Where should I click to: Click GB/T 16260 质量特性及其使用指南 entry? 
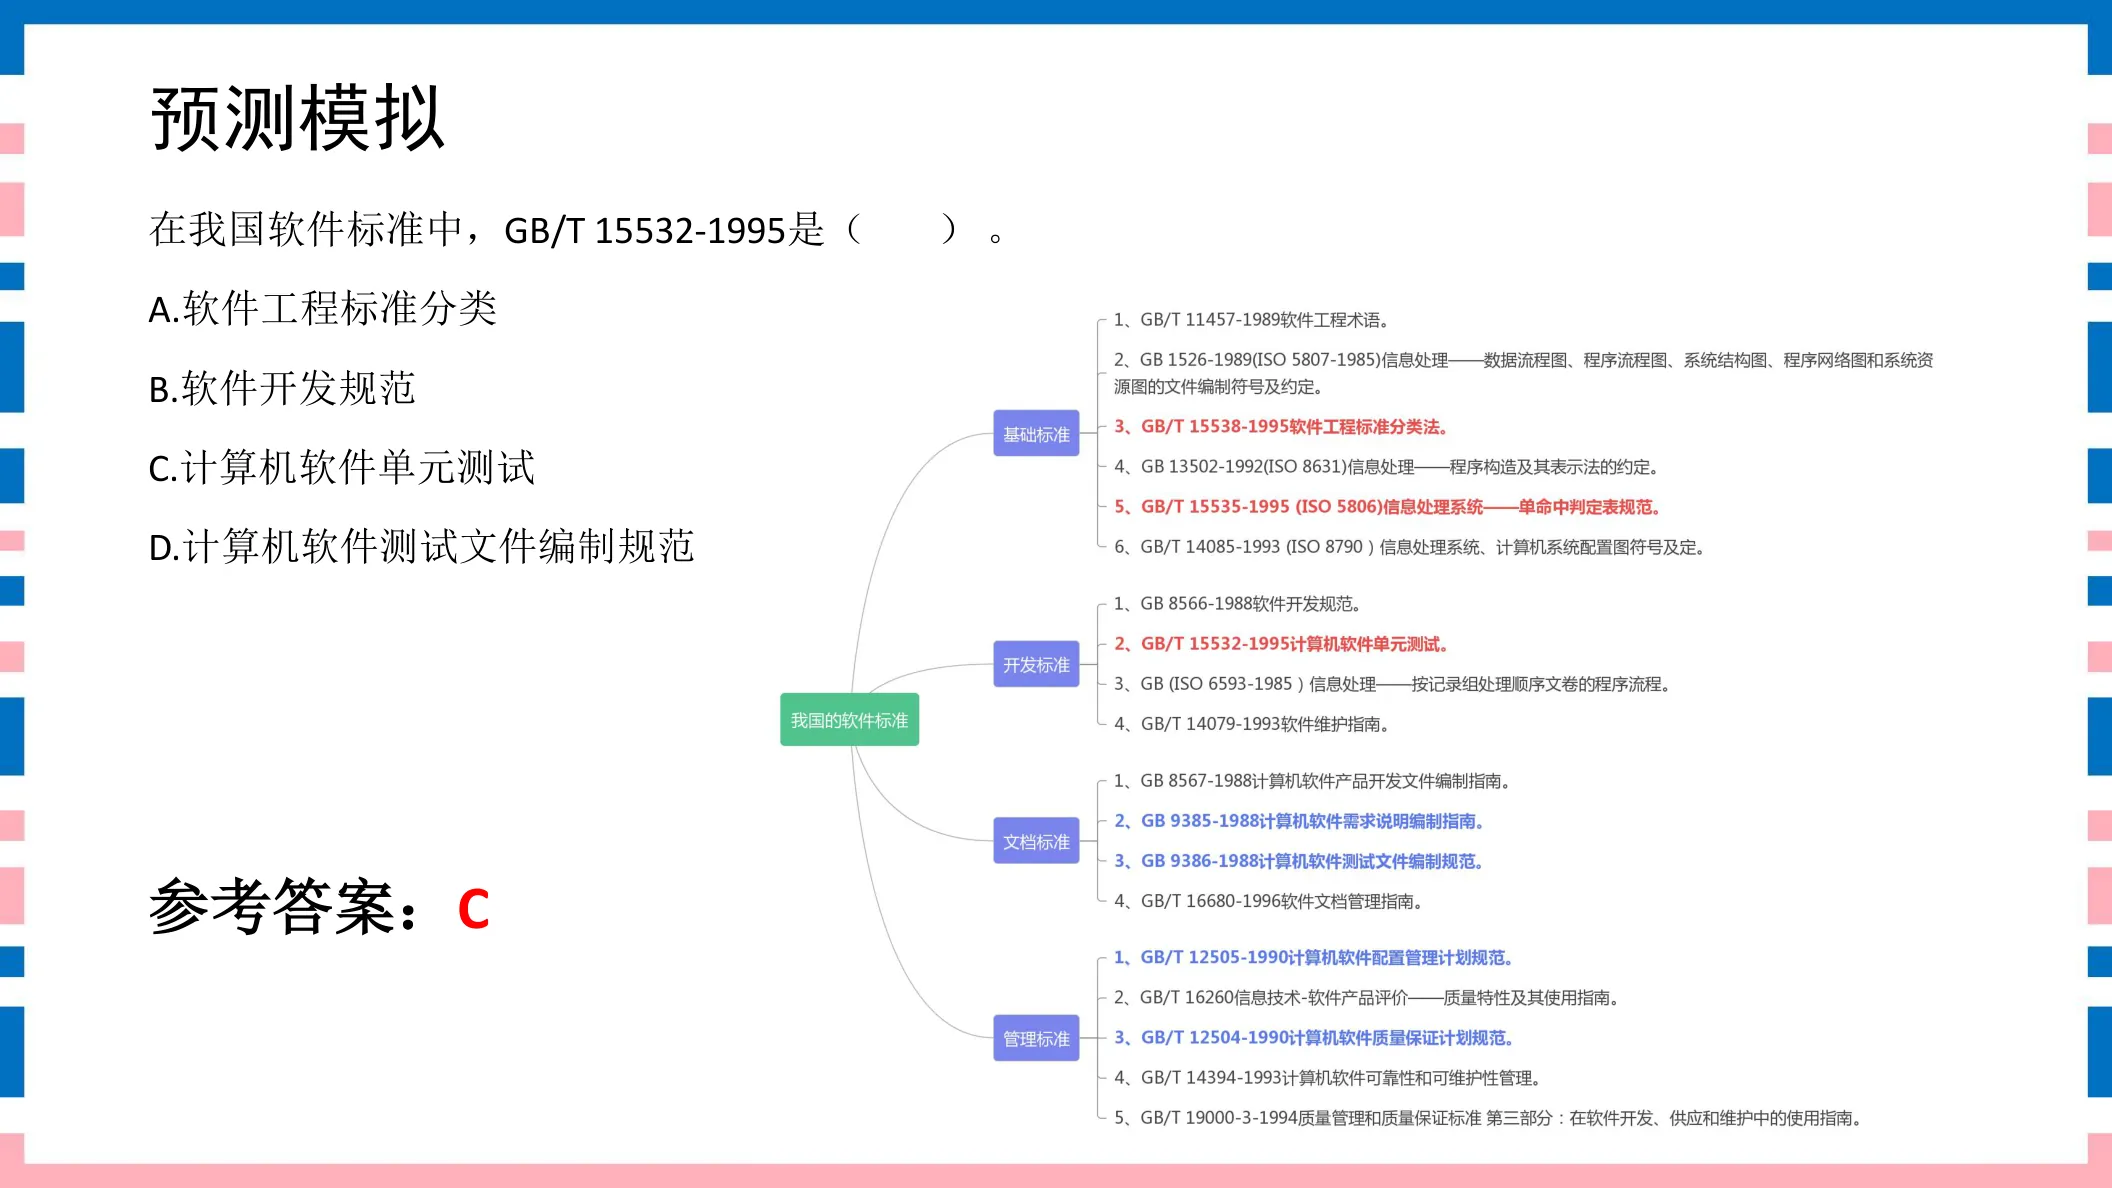(x=1367, y=998)
